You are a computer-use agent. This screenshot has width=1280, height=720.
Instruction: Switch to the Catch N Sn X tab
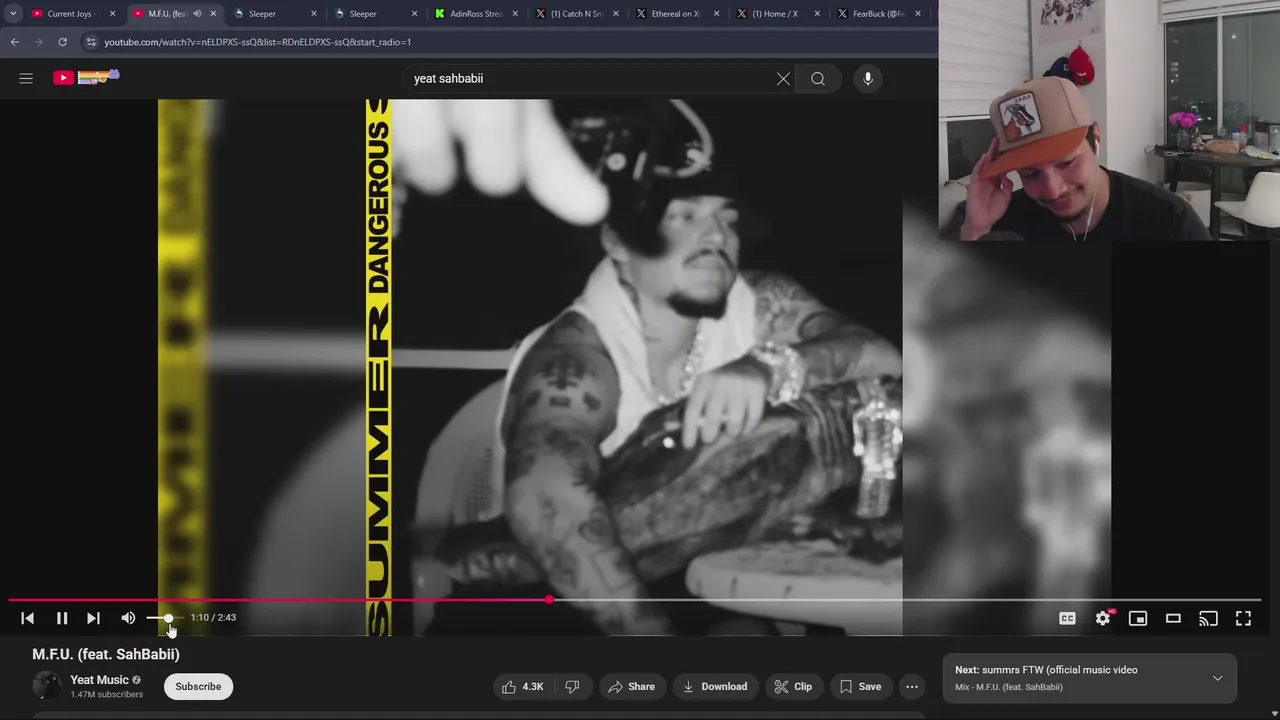click(575, 14)
